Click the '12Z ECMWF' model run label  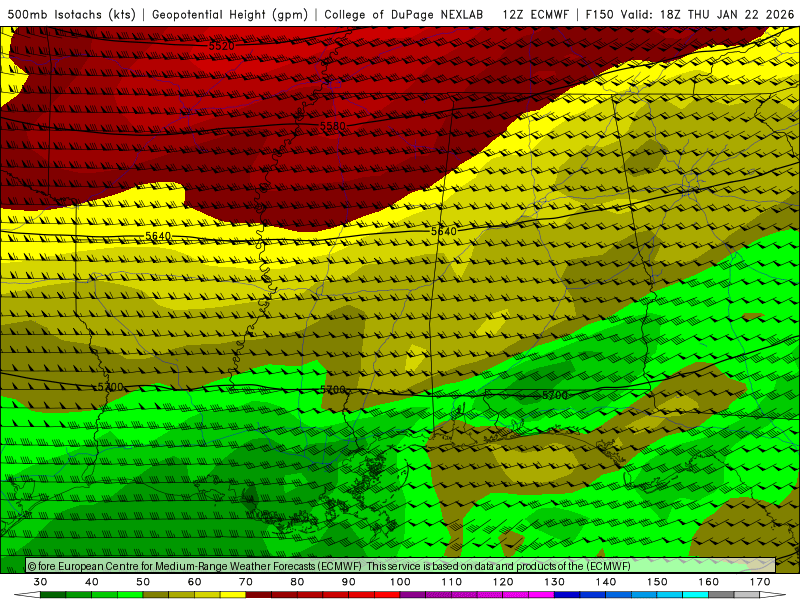pyautogui.click(x=535, y=15)
